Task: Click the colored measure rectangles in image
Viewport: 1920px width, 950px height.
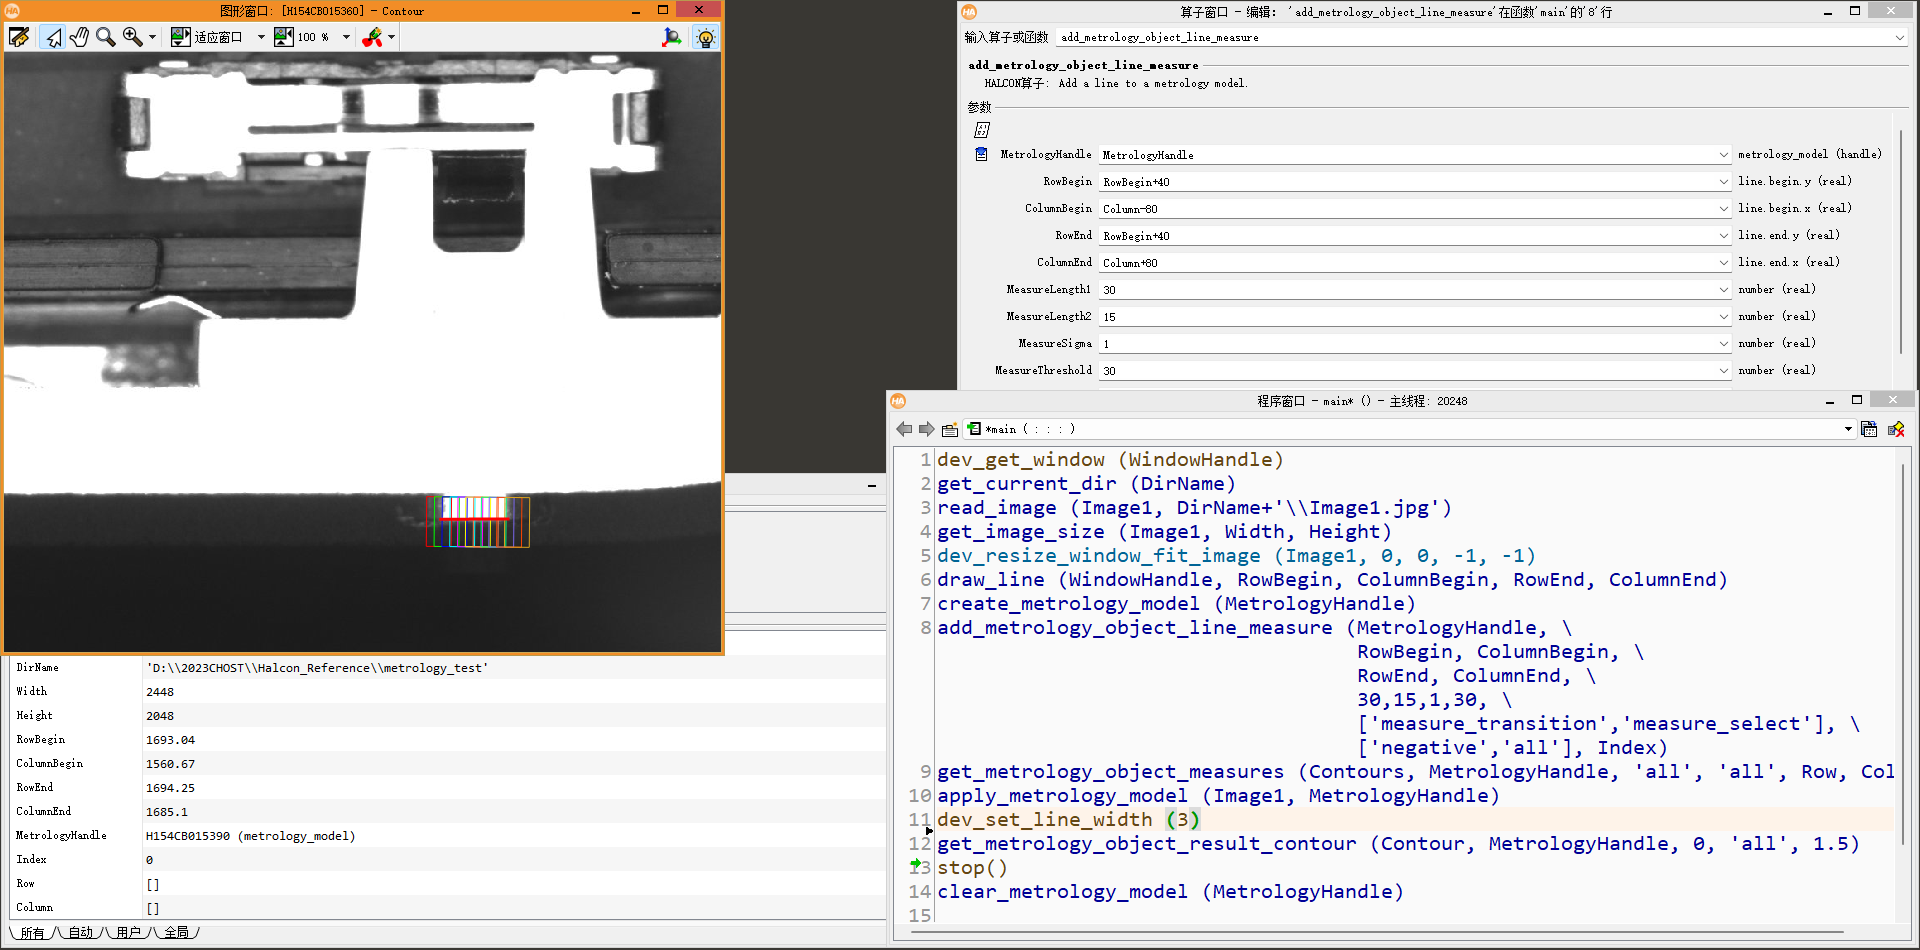Action: [478, 521]
